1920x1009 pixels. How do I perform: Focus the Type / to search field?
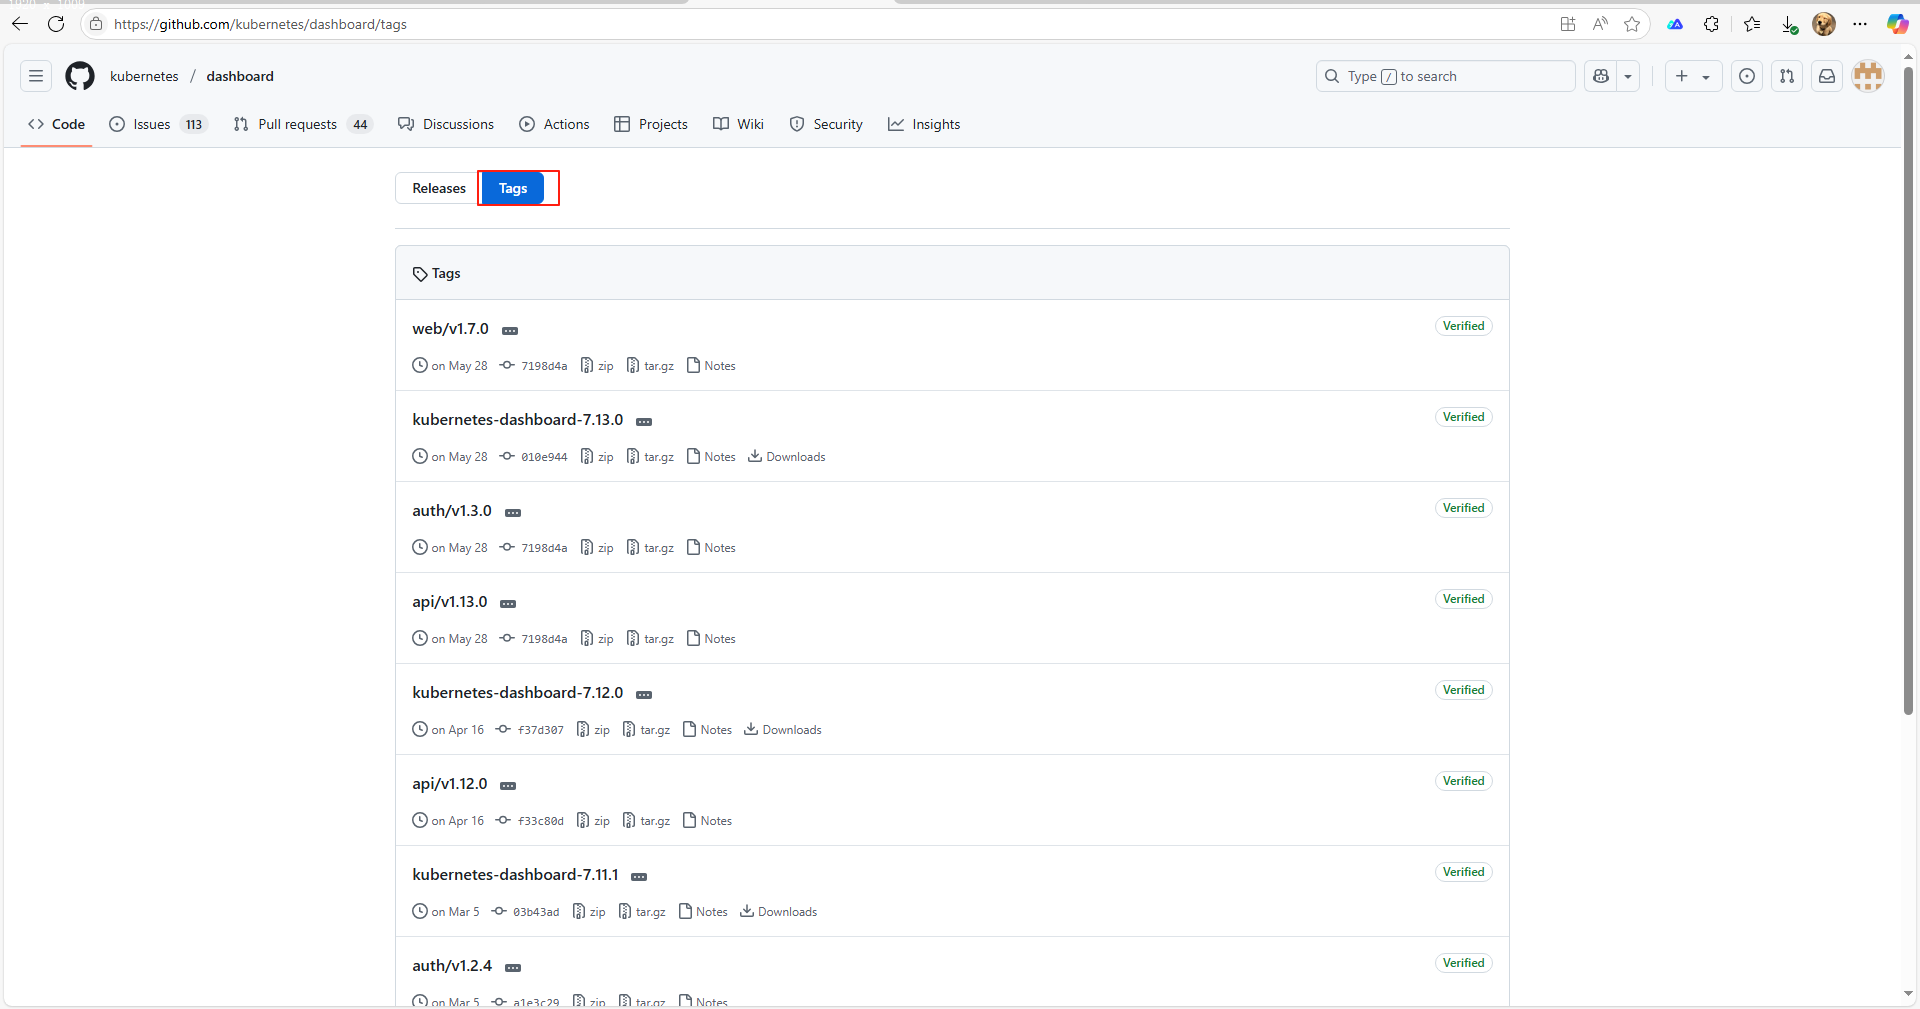click(x=1445, y=76)
